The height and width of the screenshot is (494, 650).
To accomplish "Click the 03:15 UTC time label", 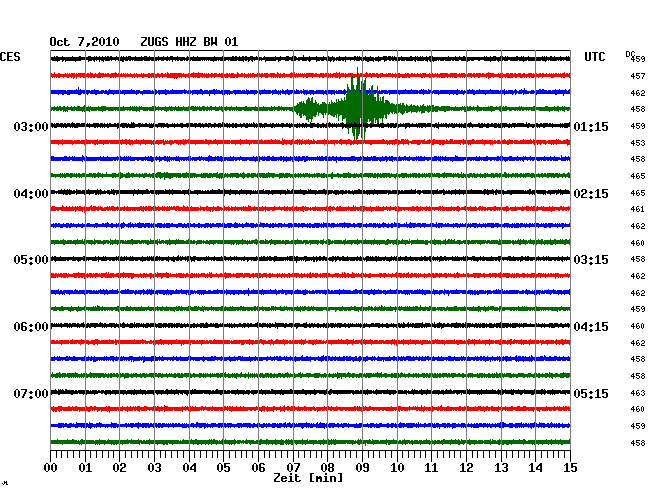I will point(591,260).
